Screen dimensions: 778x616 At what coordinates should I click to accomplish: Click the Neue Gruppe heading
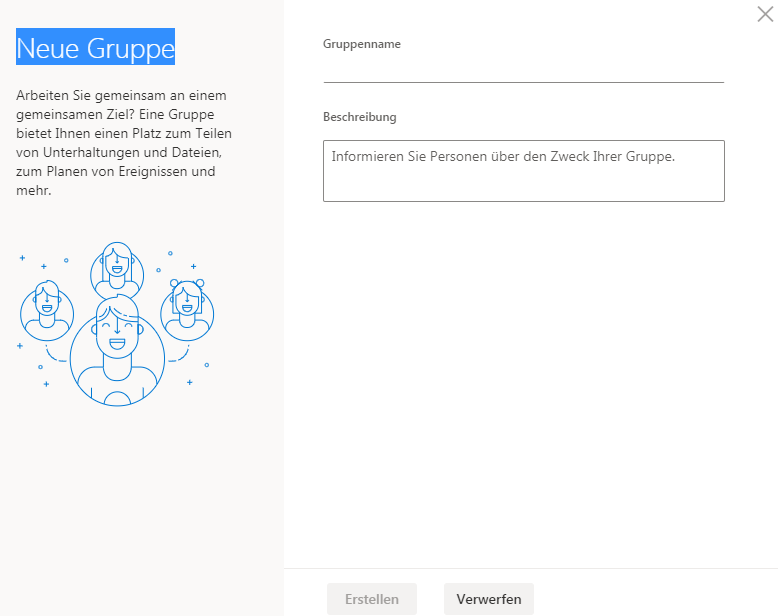[x=95, y=47]
